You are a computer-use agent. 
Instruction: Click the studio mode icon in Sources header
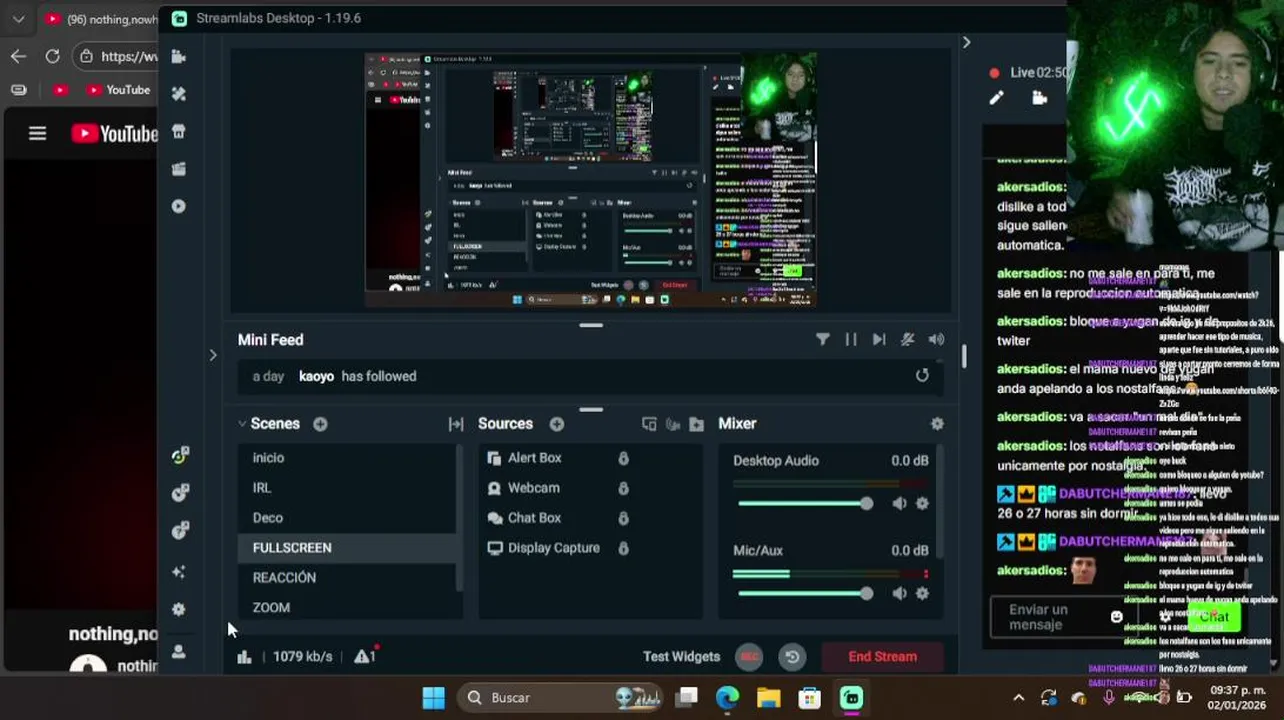[649, 424]
